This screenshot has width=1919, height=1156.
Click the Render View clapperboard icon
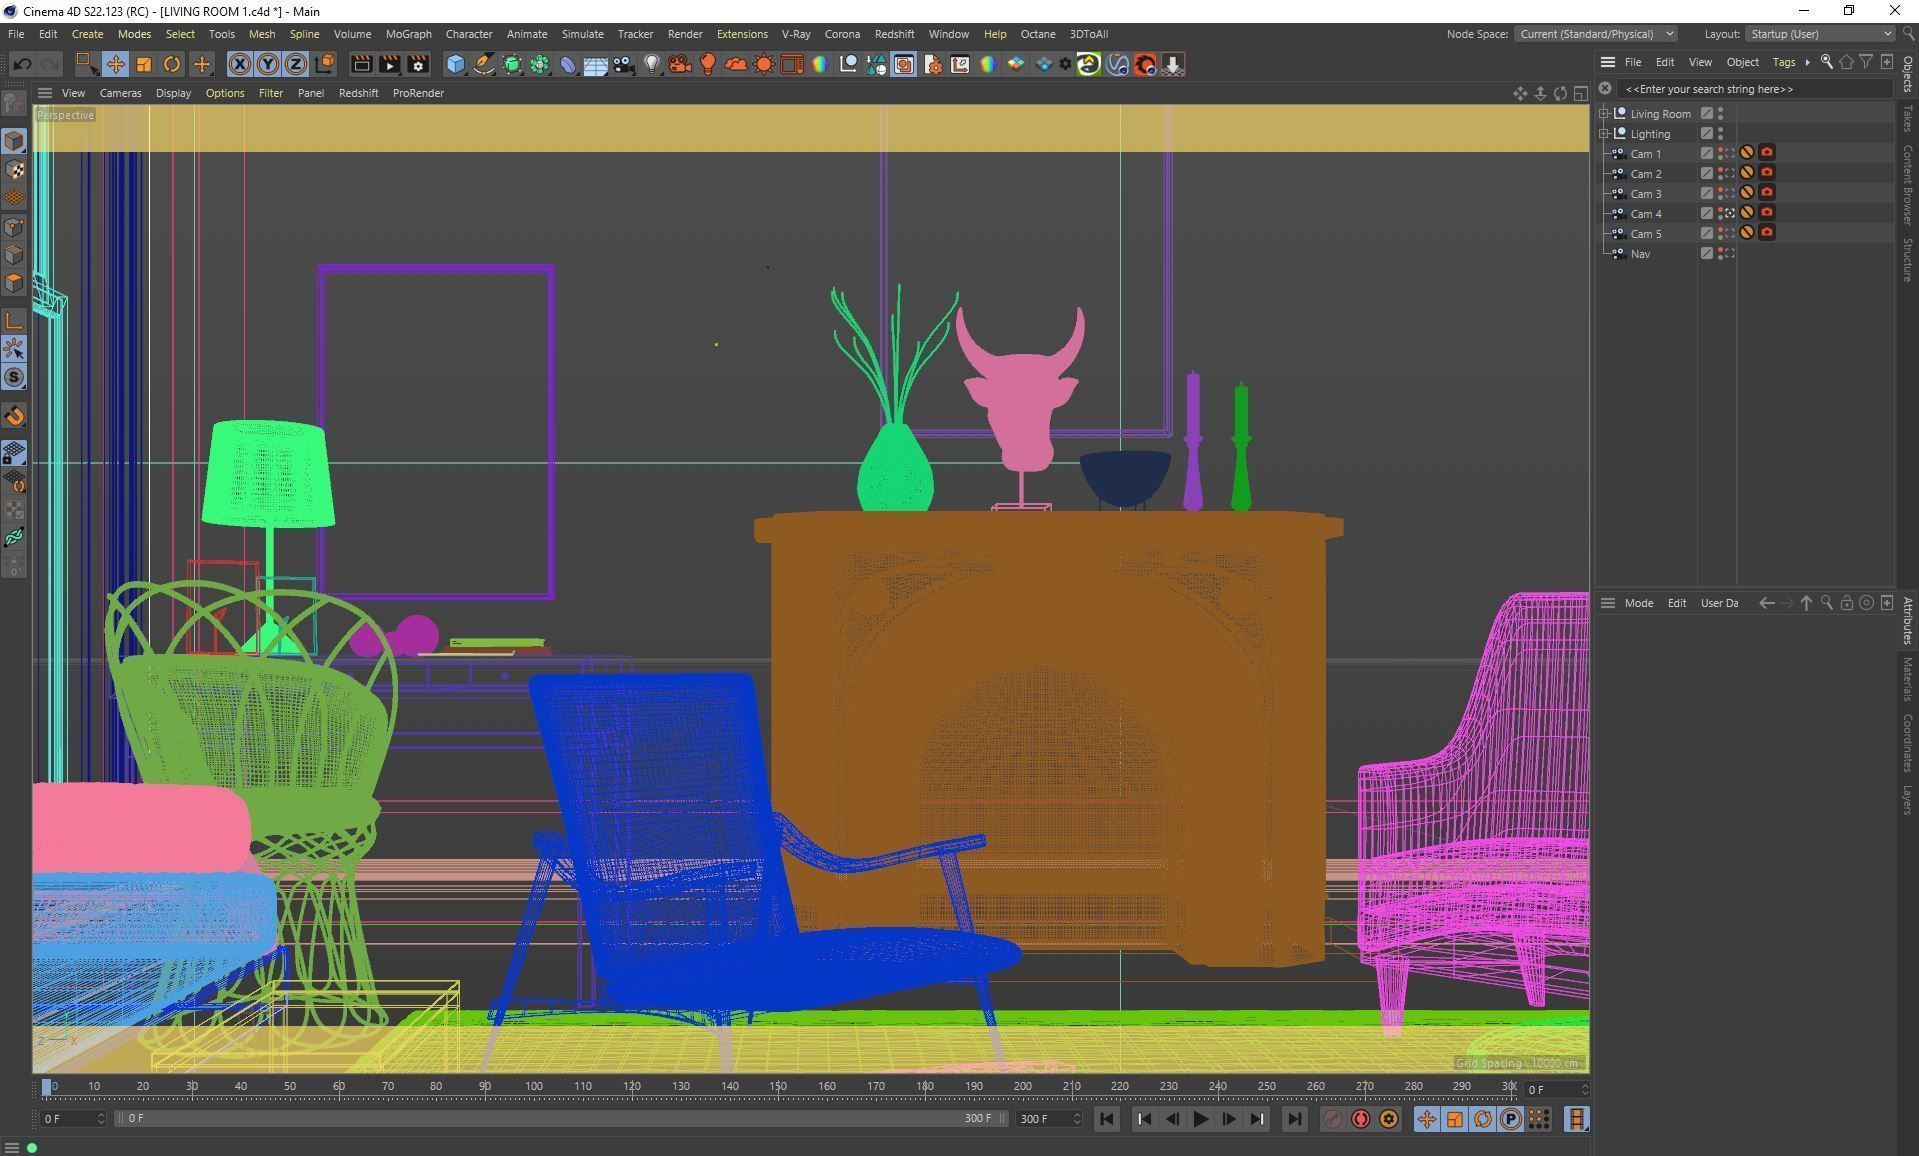point(362,65)
